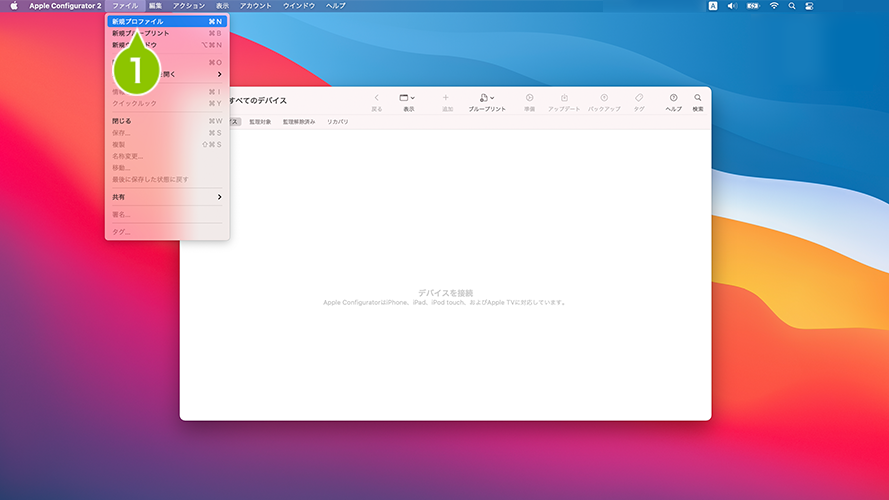Open the 編集 menu

coord(155,6)
